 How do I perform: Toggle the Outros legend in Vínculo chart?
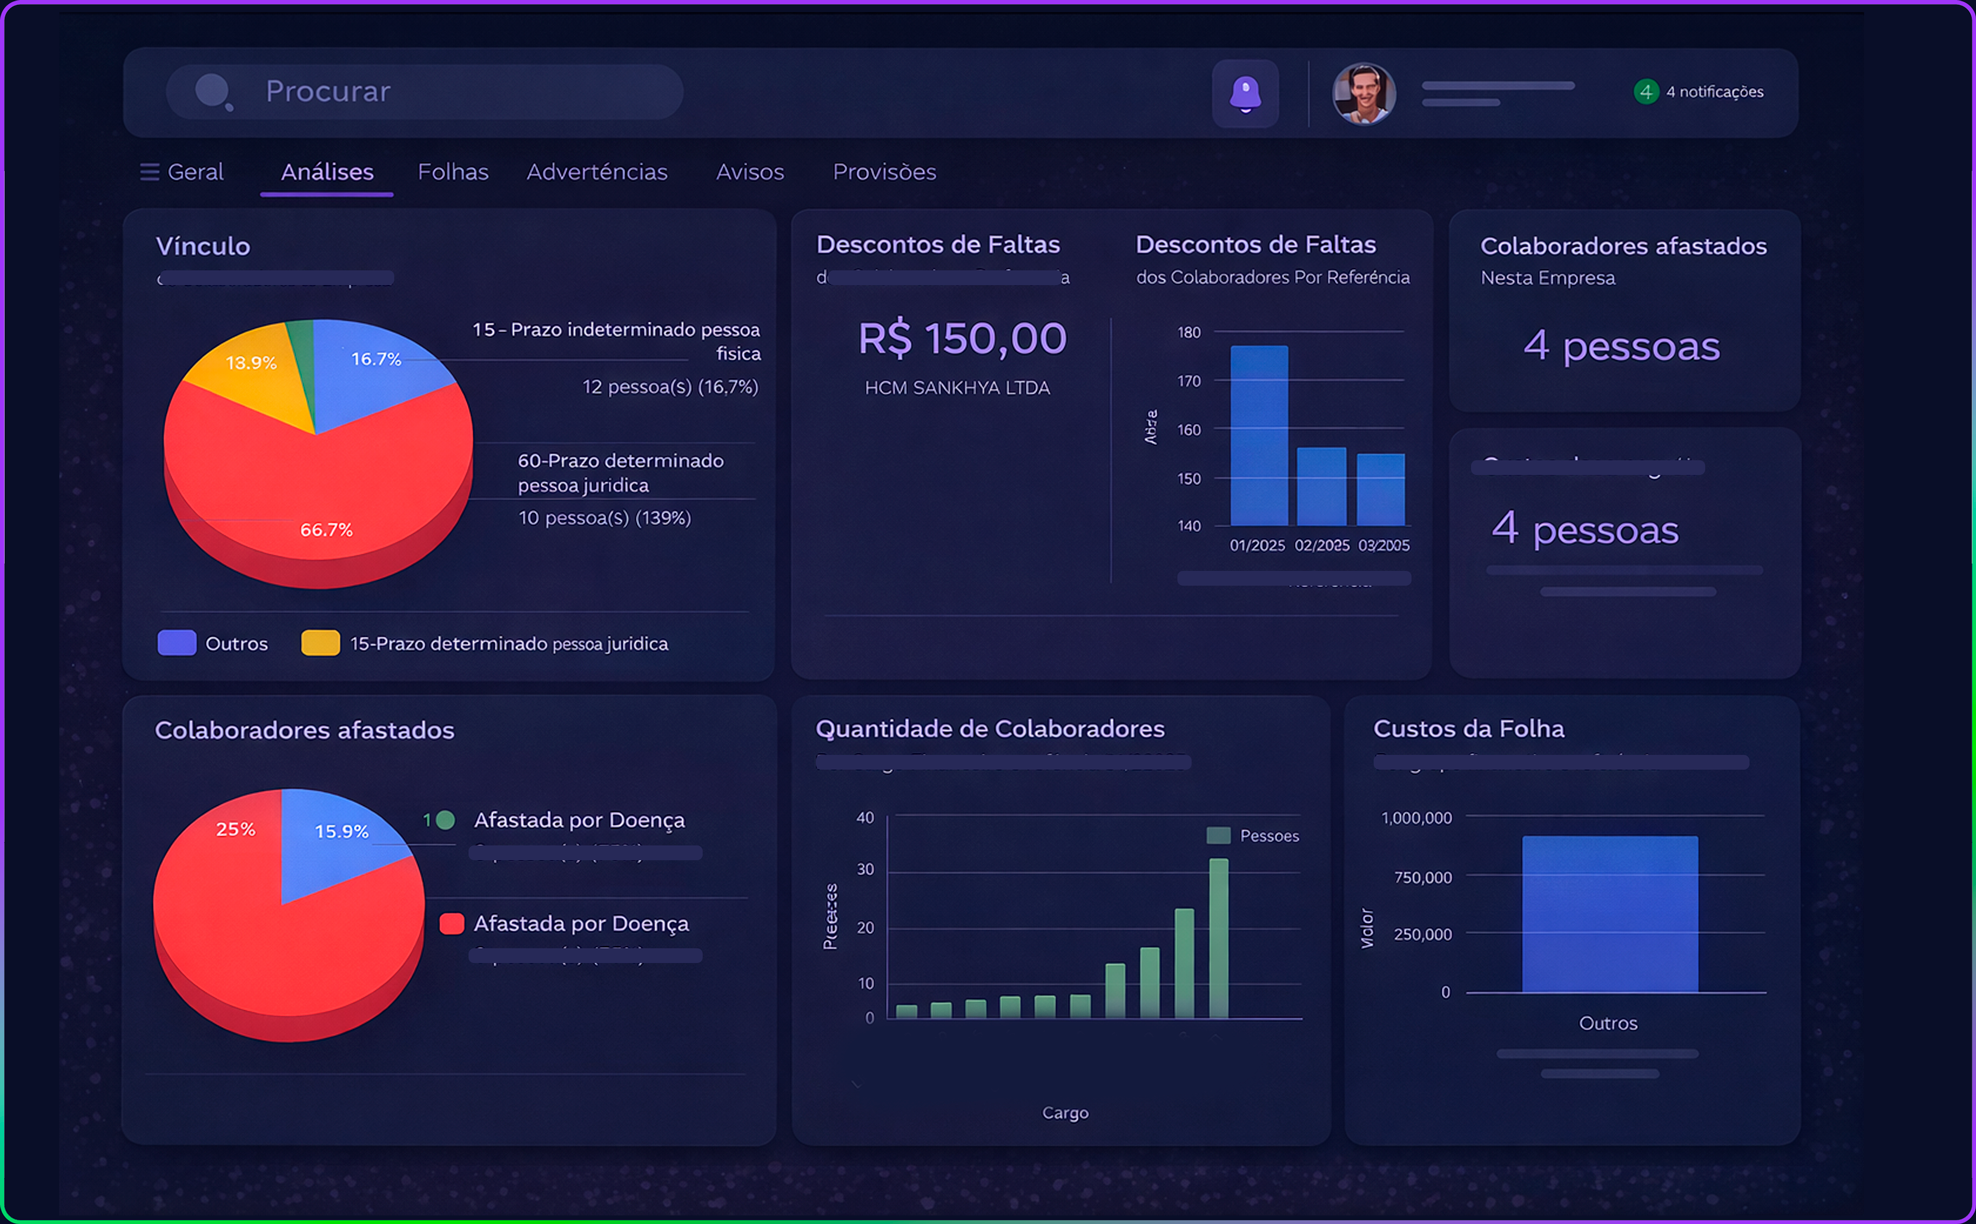pyautogui.click(x=177, y=643)
